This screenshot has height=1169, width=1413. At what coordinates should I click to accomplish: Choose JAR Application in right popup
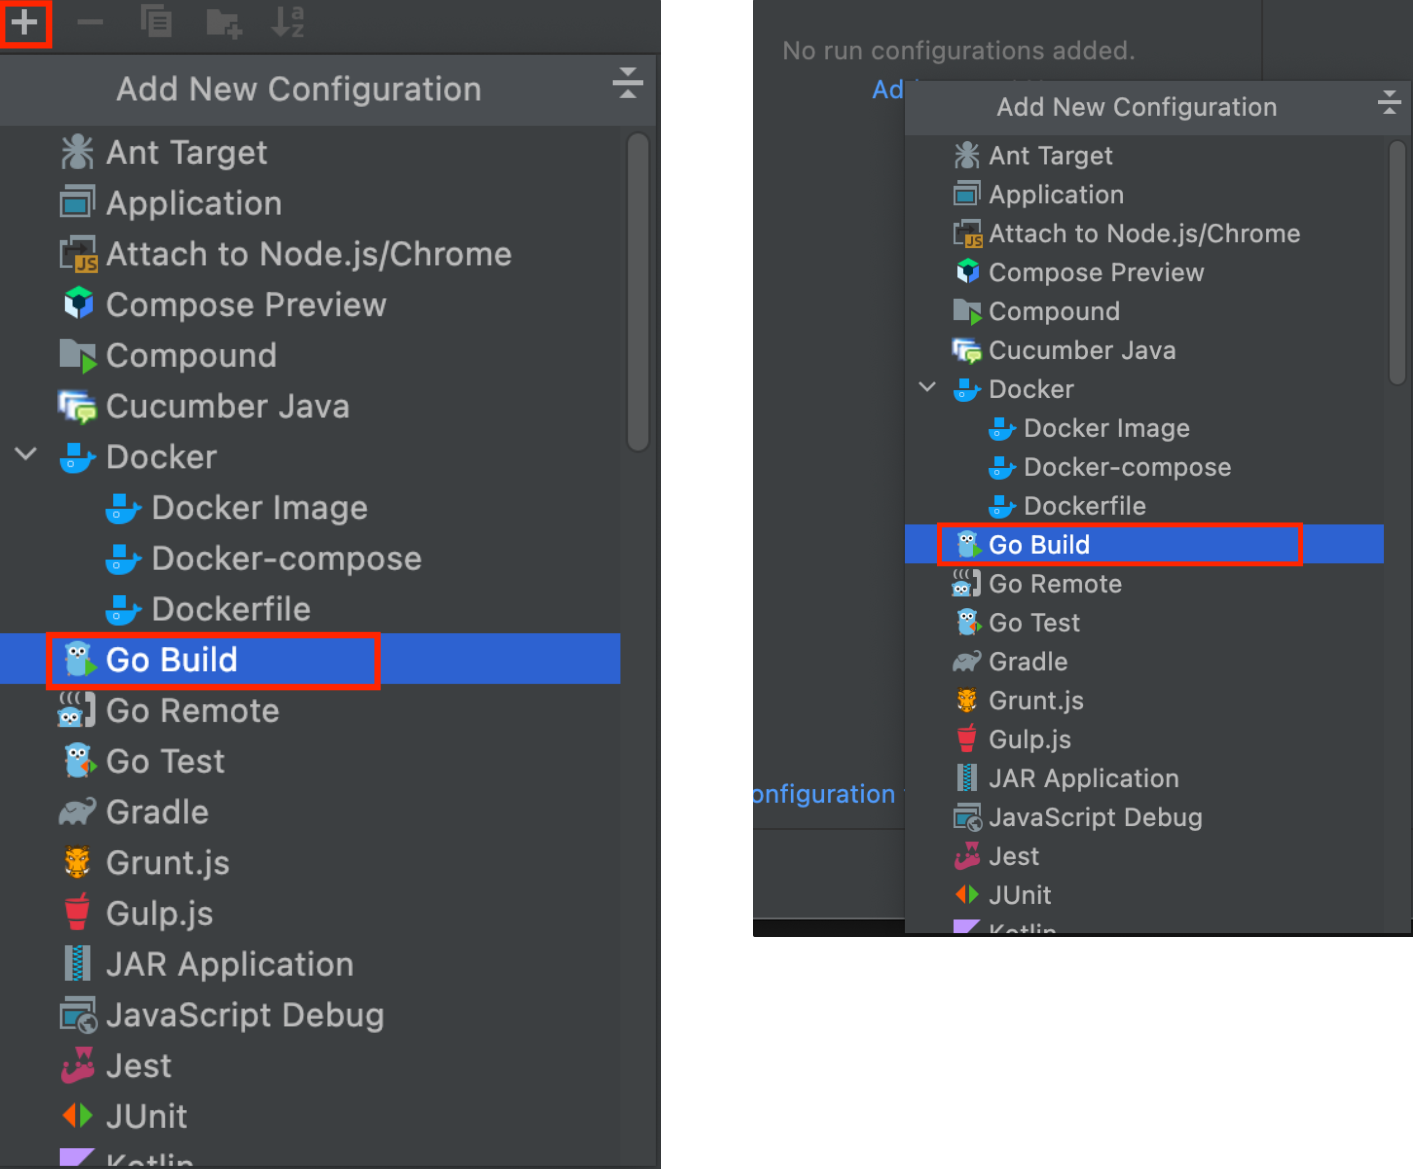click(1144, 779)
